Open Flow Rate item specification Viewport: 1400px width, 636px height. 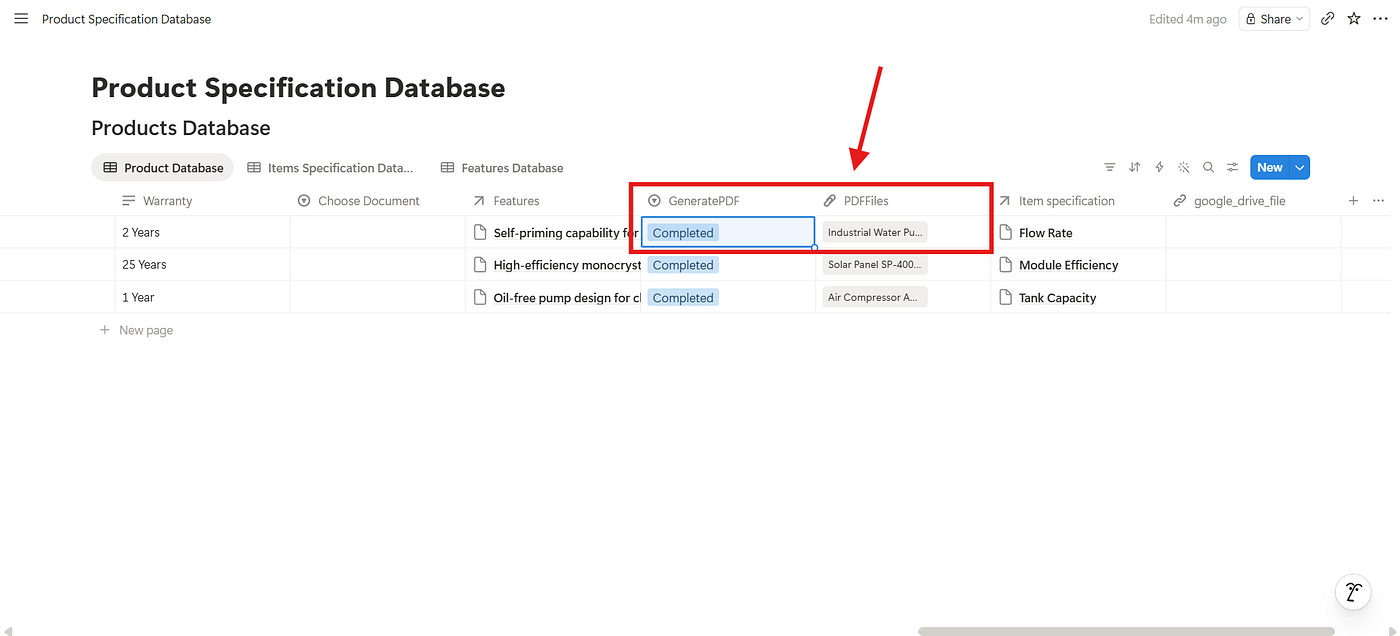click(1045, 233)
